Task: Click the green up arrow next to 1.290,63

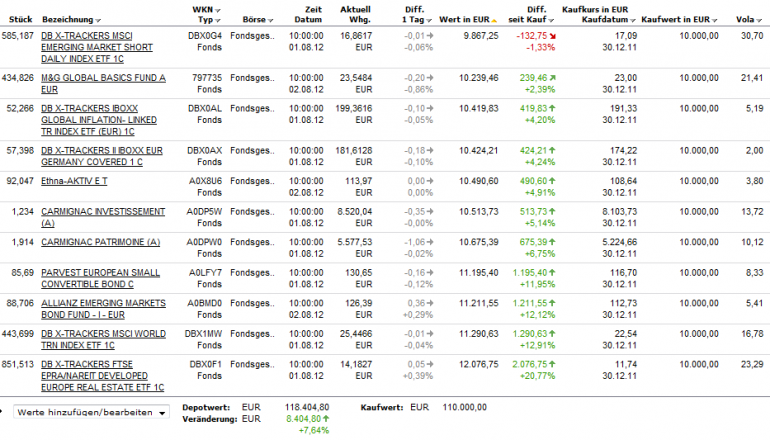Action: click(552, 333)
